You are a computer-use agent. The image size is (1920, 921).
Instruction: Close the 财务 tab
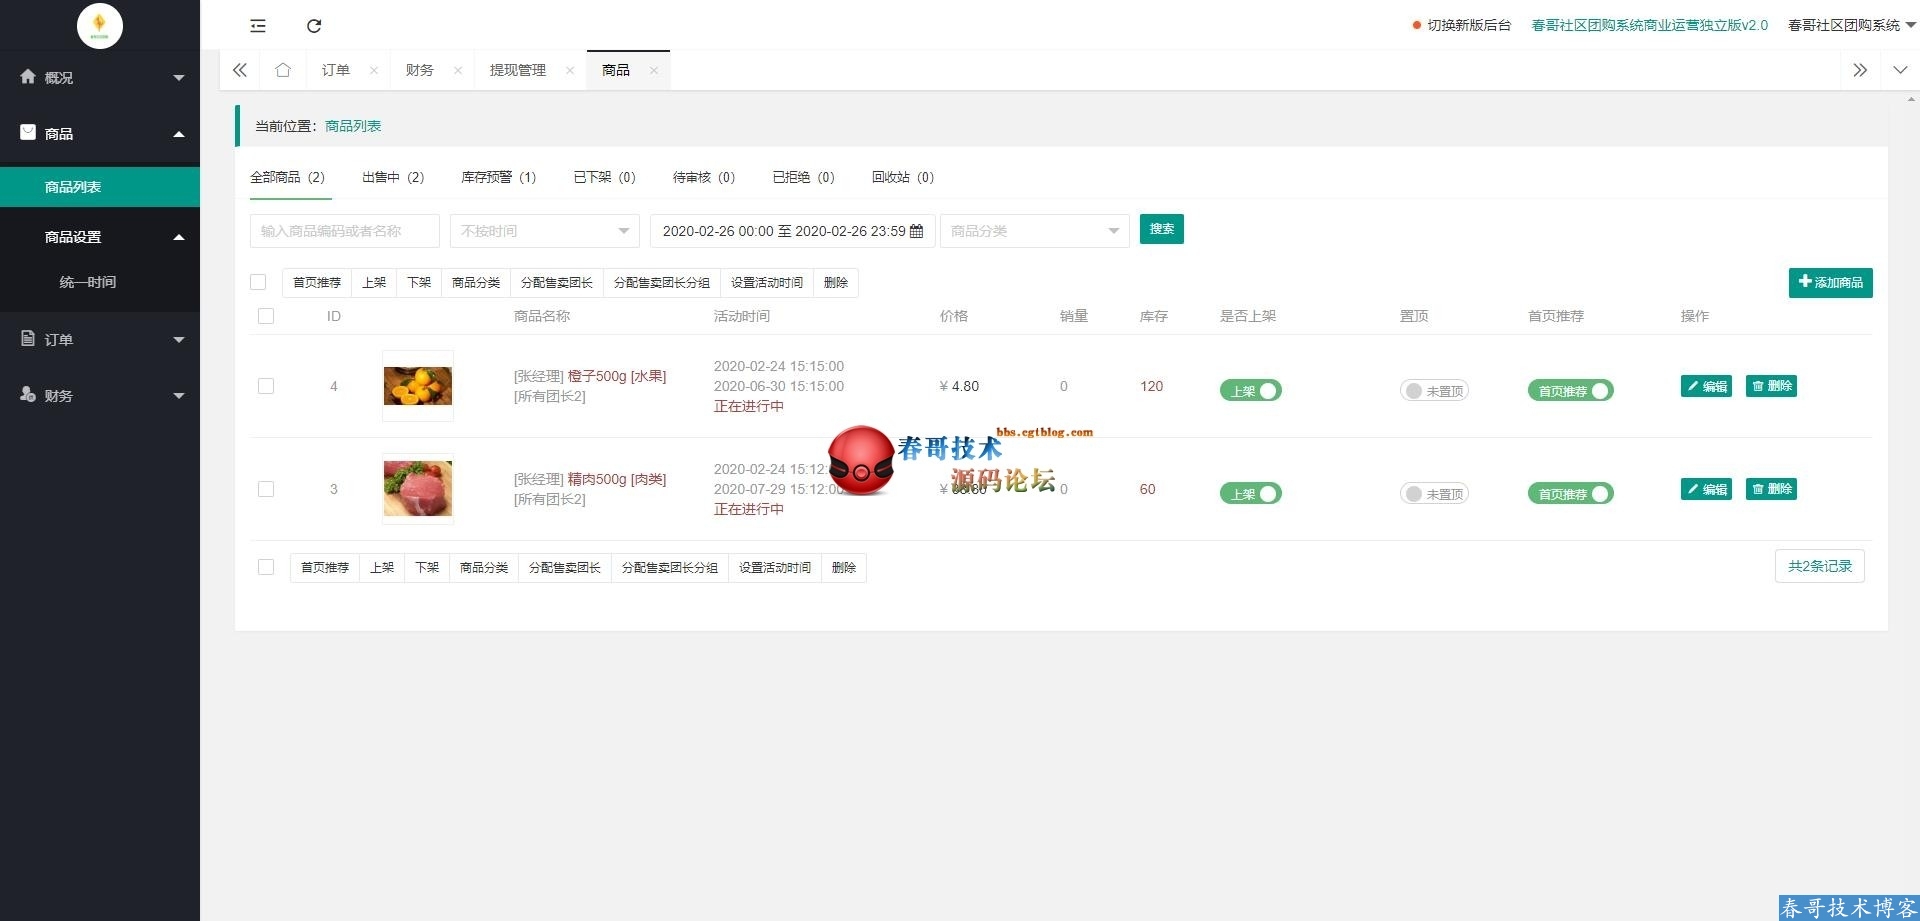click(x=458, y=70)
